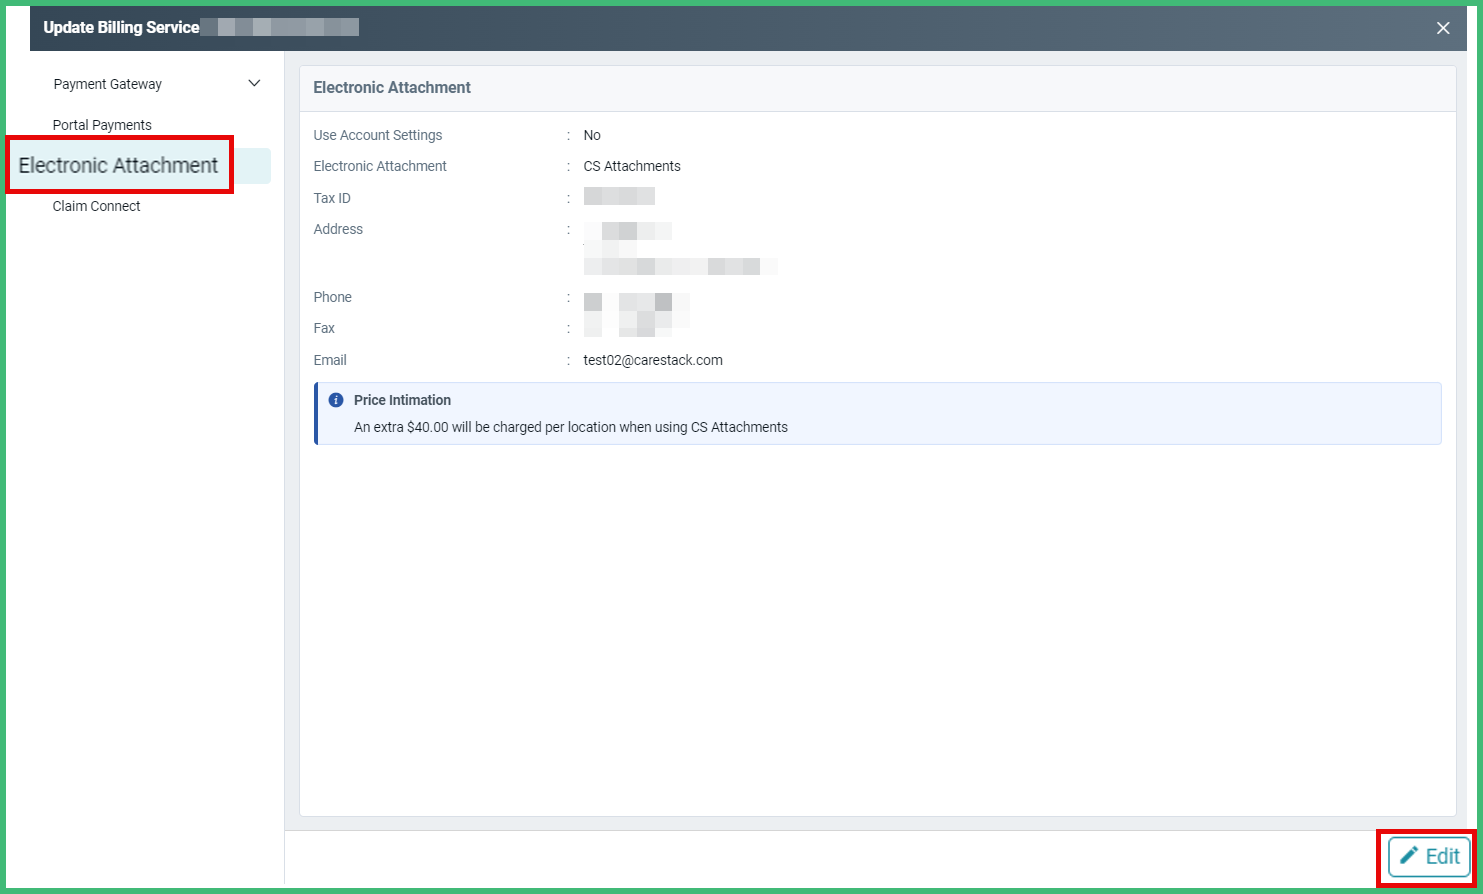The height and width of the screenshot is (894, 1483).
Task: Click the Electronic Attachment panel header
Action: [392, 88]
